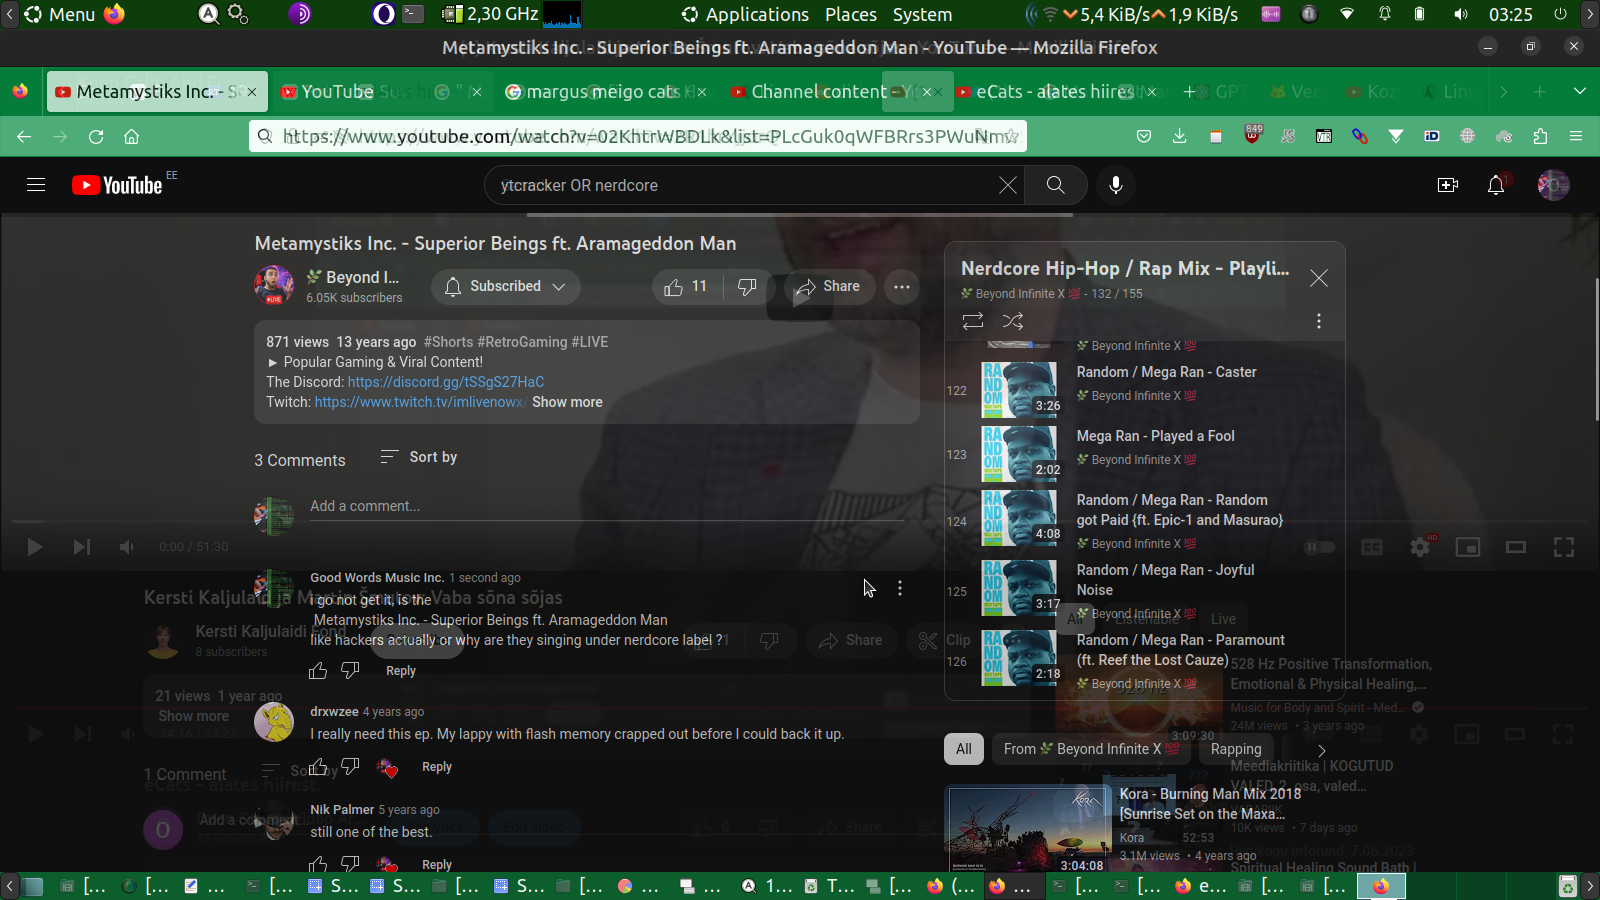Switch the video to miniplayer

point(1468,547)
